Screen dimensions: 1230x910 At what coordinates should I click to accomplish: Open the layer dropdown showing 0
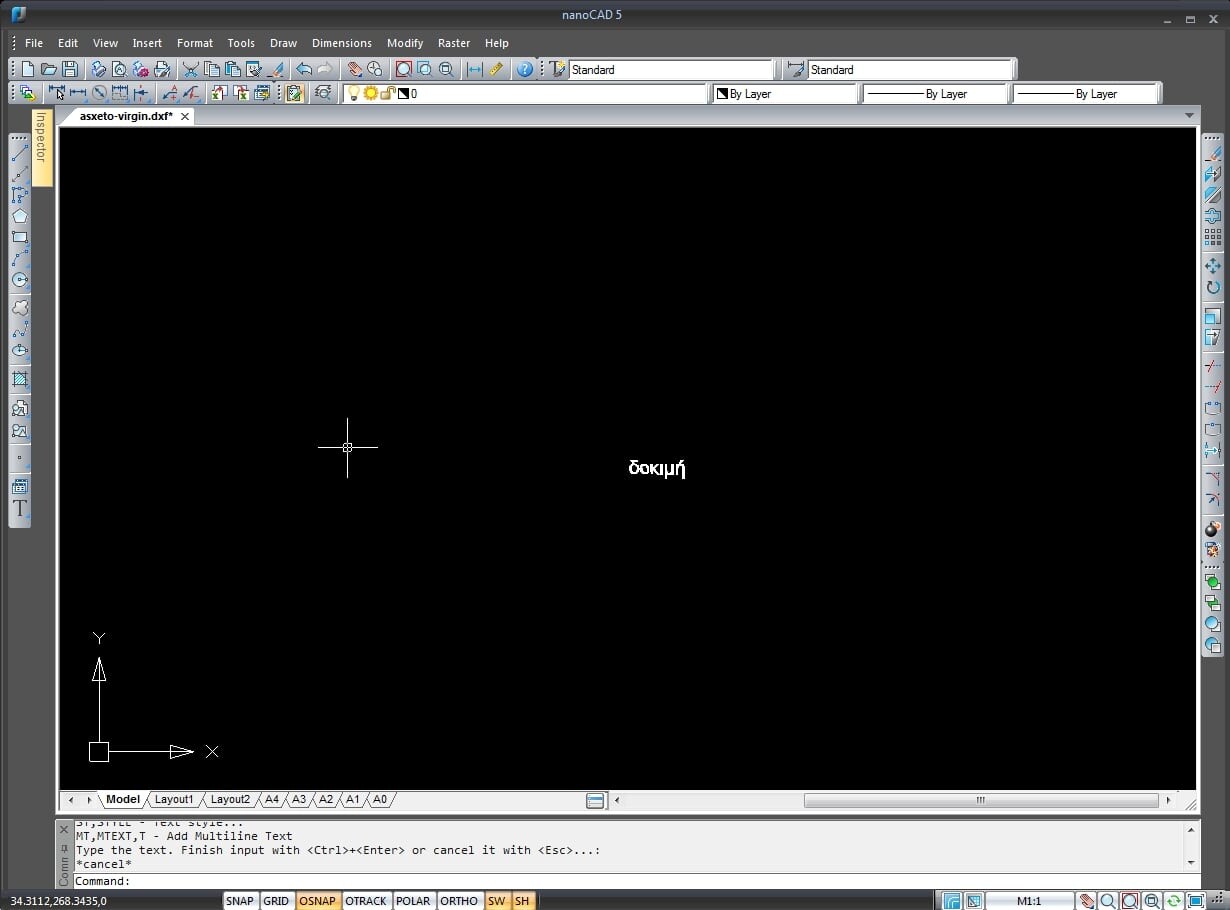(525, 94)
